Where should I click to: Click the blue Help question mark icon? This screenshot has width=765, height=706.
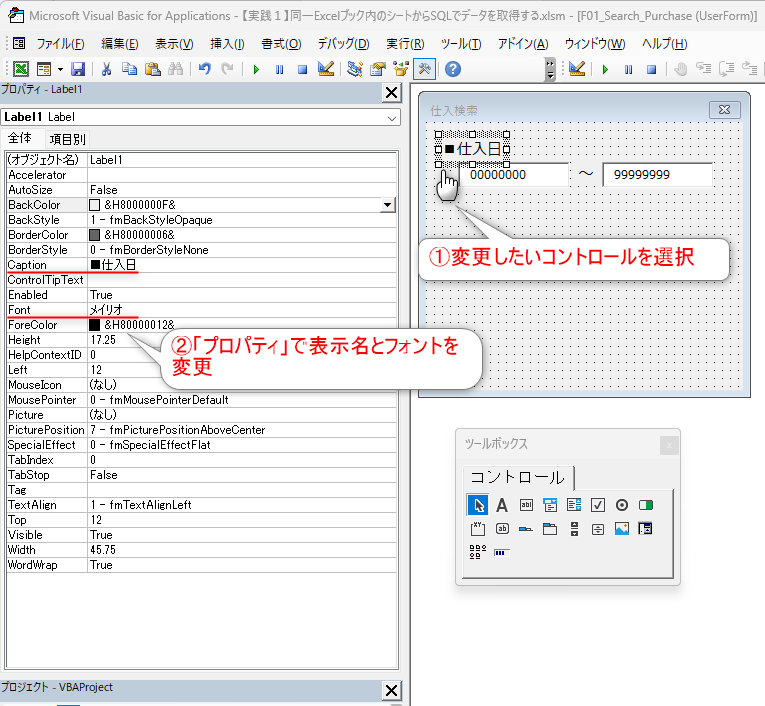(x=453, y=69)
